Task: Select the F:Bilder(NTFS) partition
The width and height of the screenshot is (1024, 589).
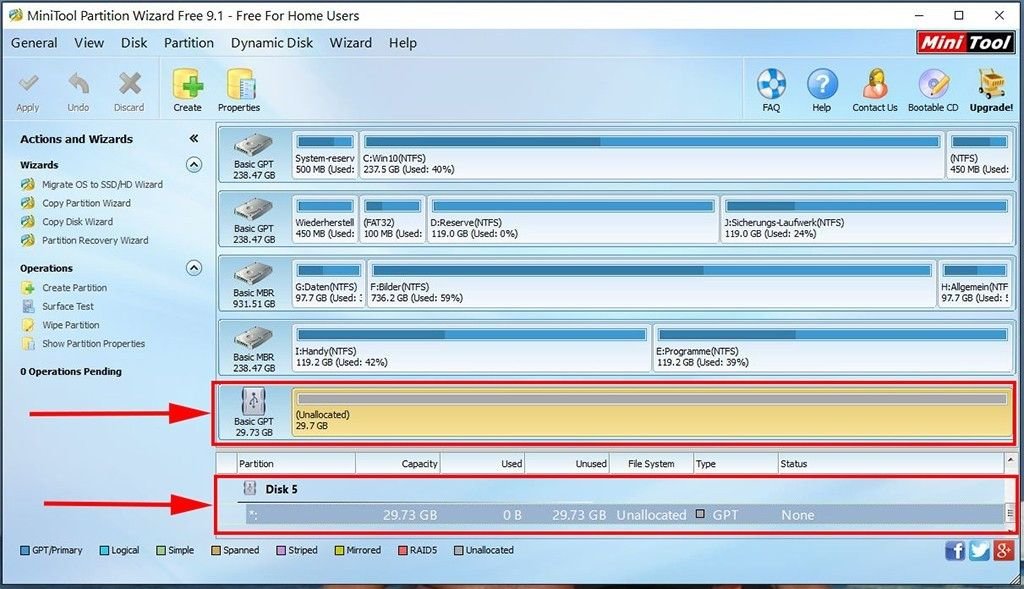Action: pyautogui.click(x=651, y=283)
